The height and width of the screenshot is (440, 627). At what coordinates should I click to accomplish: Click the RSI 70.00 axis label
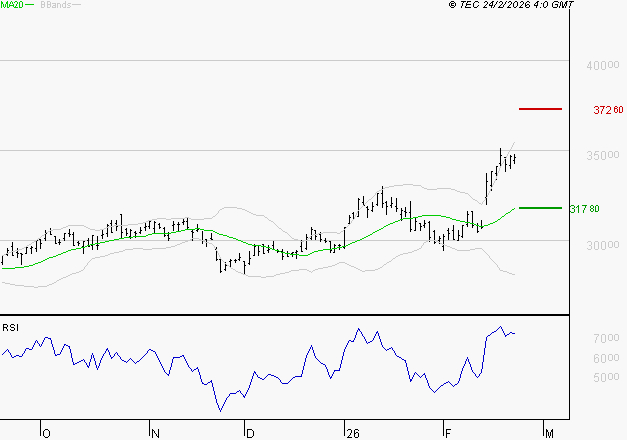pyautogui.click(x=606, y=338)
